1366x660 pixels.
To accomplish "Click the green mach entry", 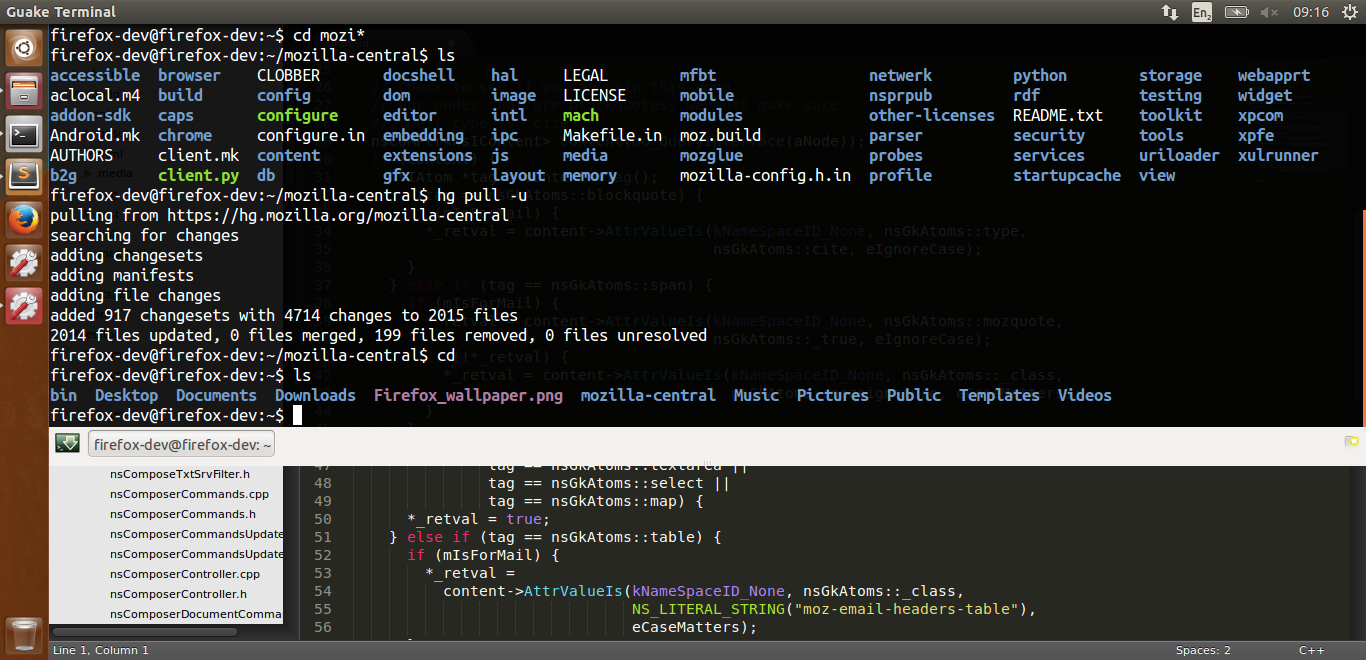I will pyautogui.click(x=581, y=115).
